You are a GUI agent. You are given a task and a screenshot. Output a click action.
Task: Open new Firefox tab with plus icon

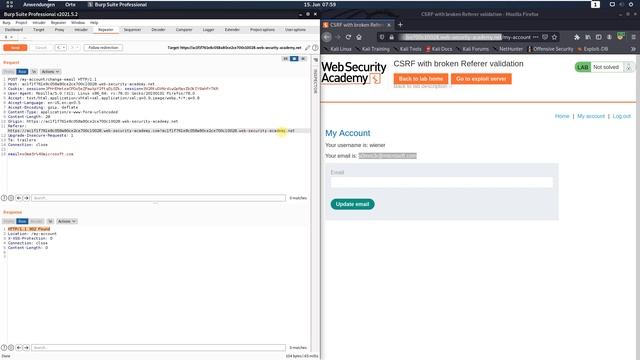pyautogui.click(x=400, y=24)
